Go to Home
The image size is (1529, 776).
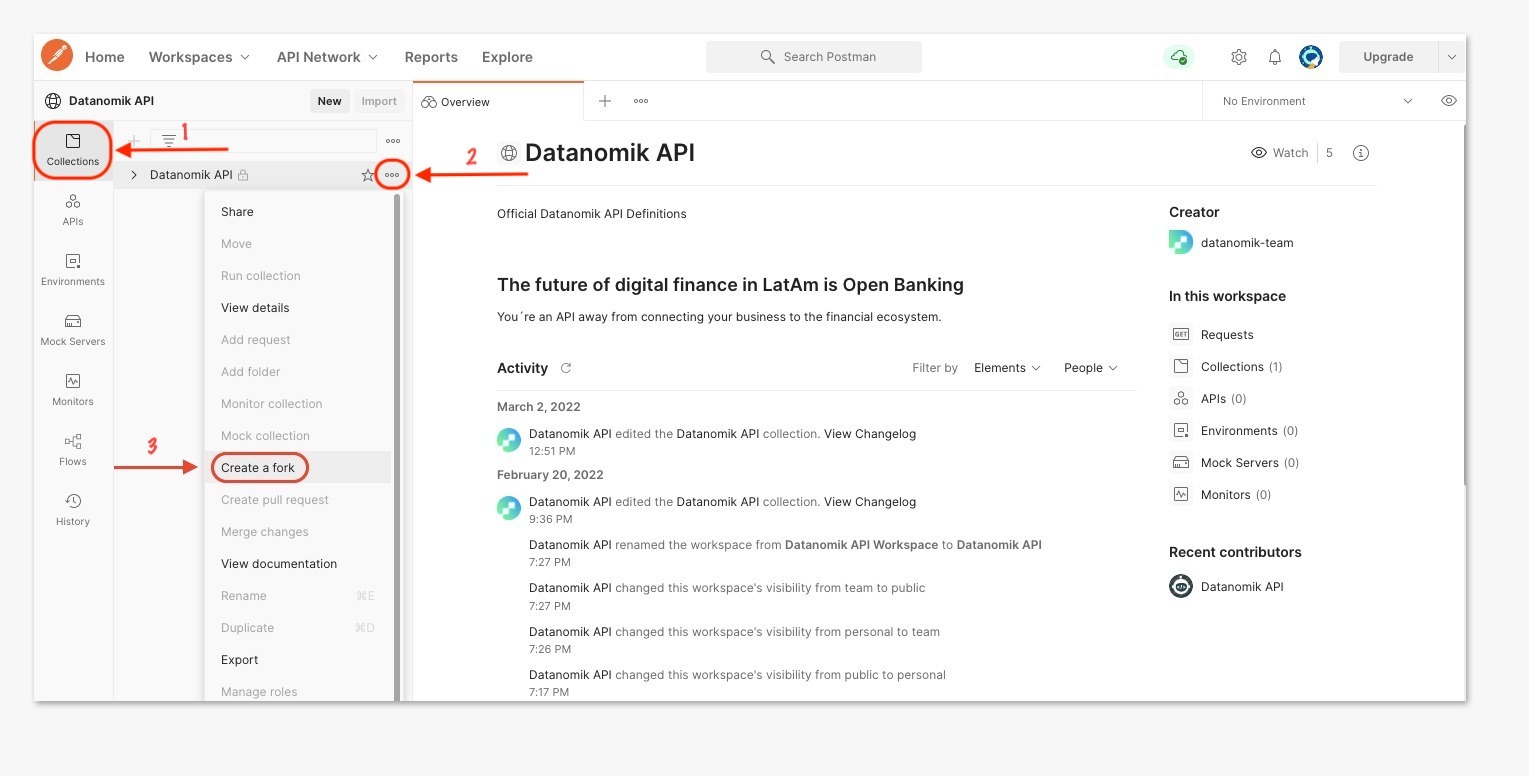(105, 57)
